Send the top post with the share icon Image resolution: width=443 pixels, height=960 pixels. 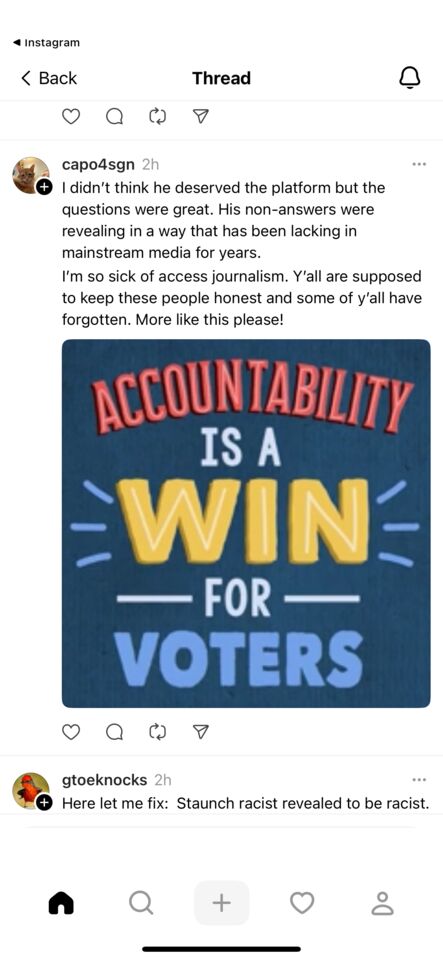[201, 116]
